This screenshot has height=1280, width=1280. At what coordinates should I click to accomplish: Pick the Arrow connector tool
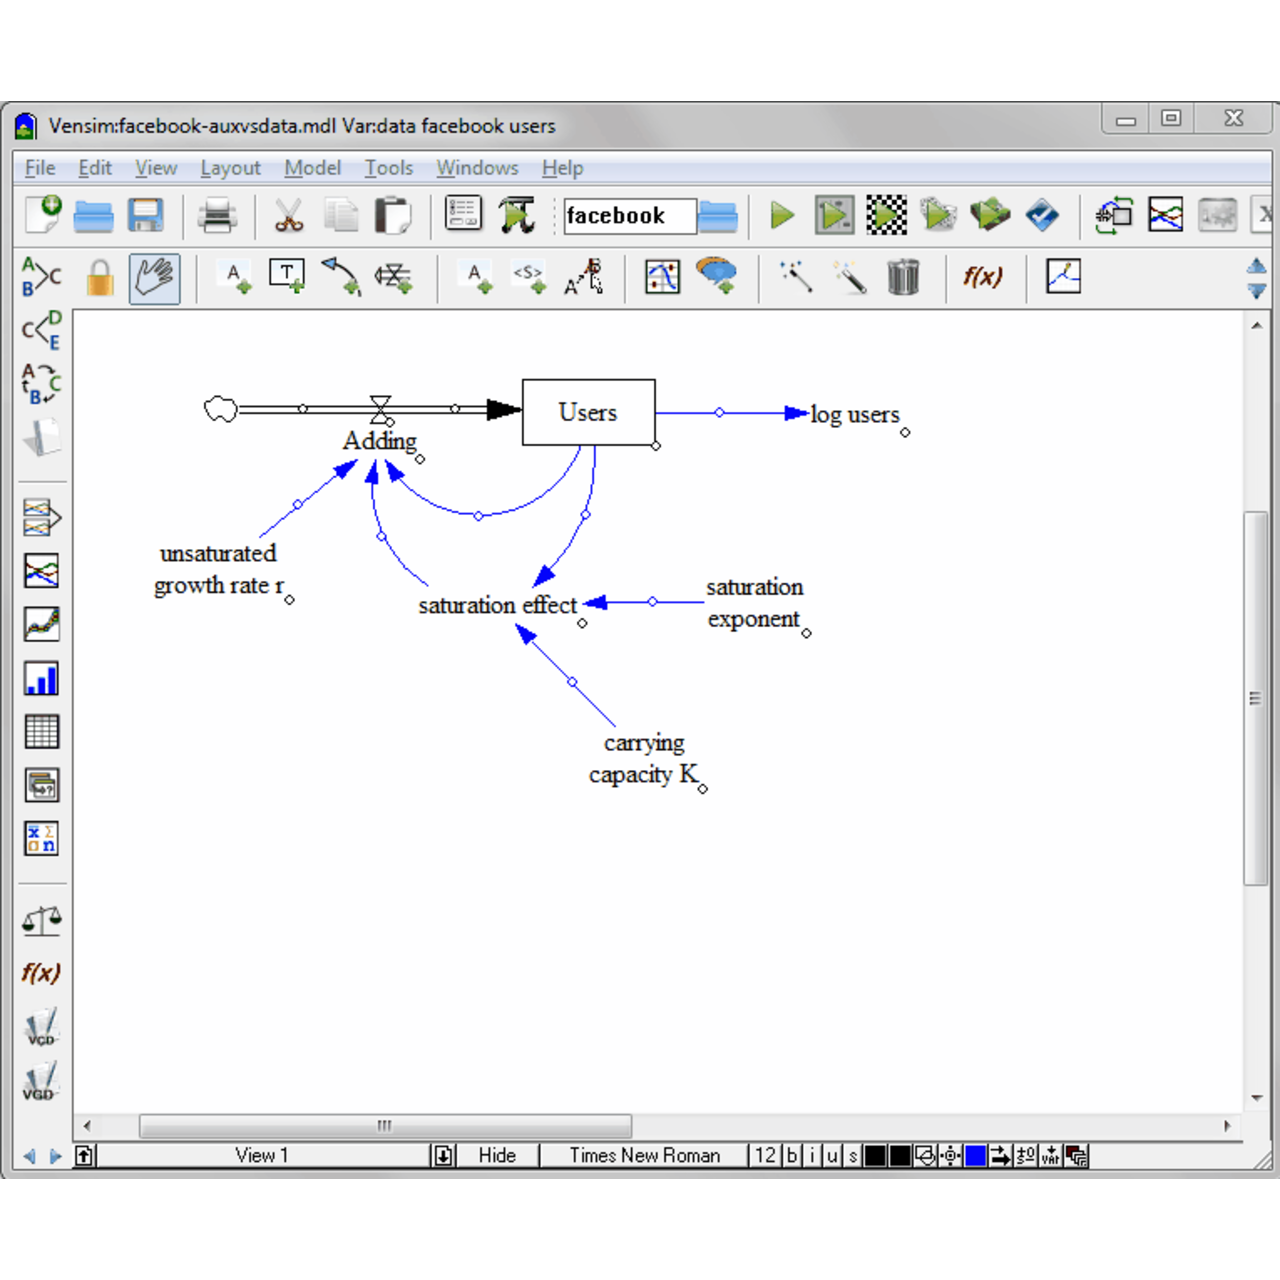pos(341,277)
